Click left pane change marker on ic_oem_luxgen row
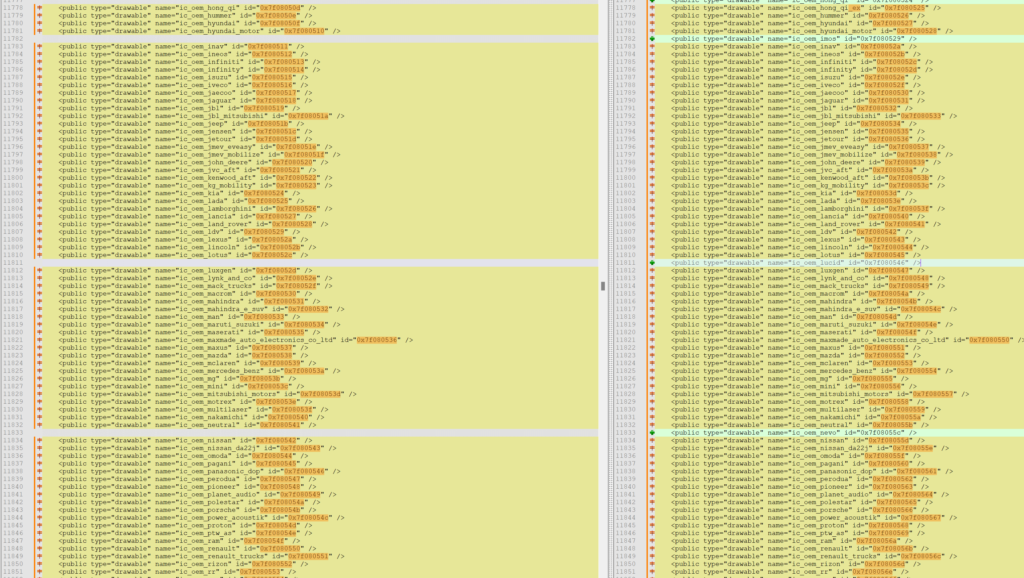 (x=40, y=270)
